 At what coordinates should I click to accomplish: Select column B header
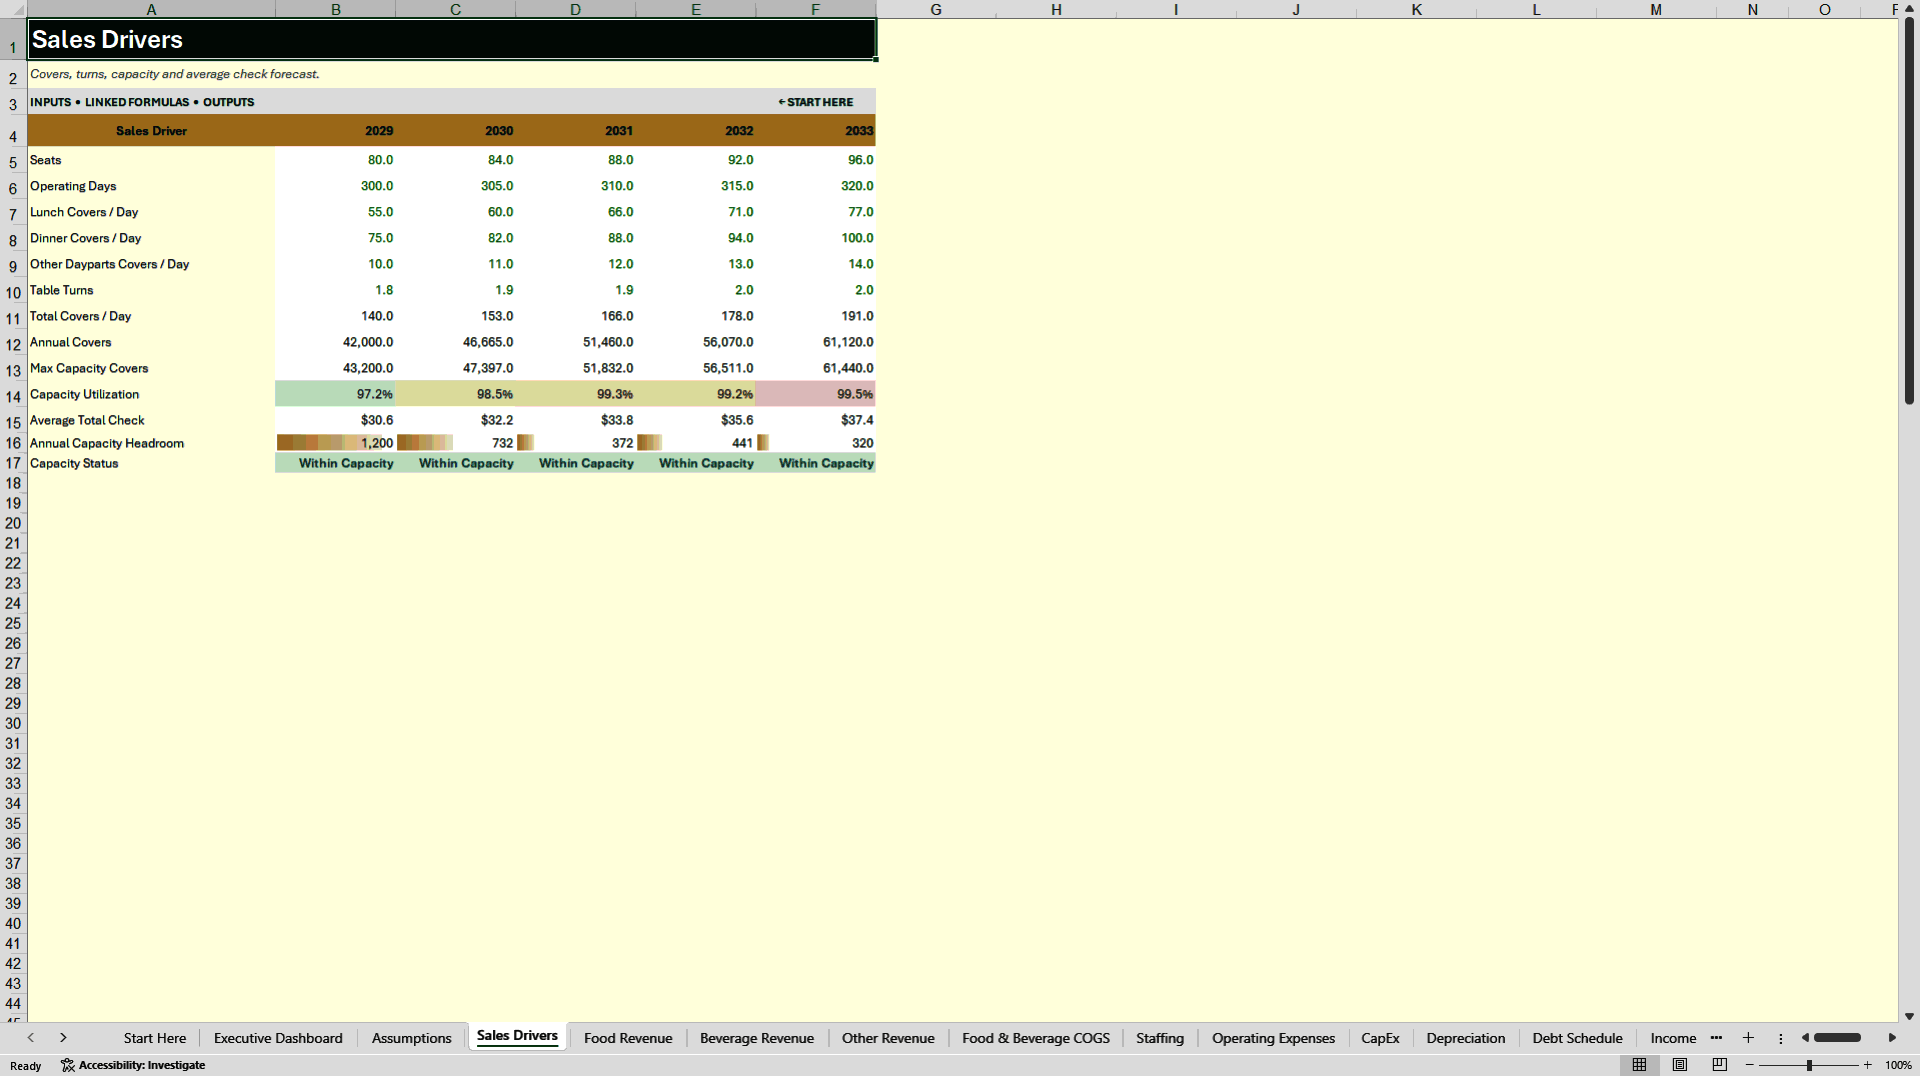tap(335, 9)
